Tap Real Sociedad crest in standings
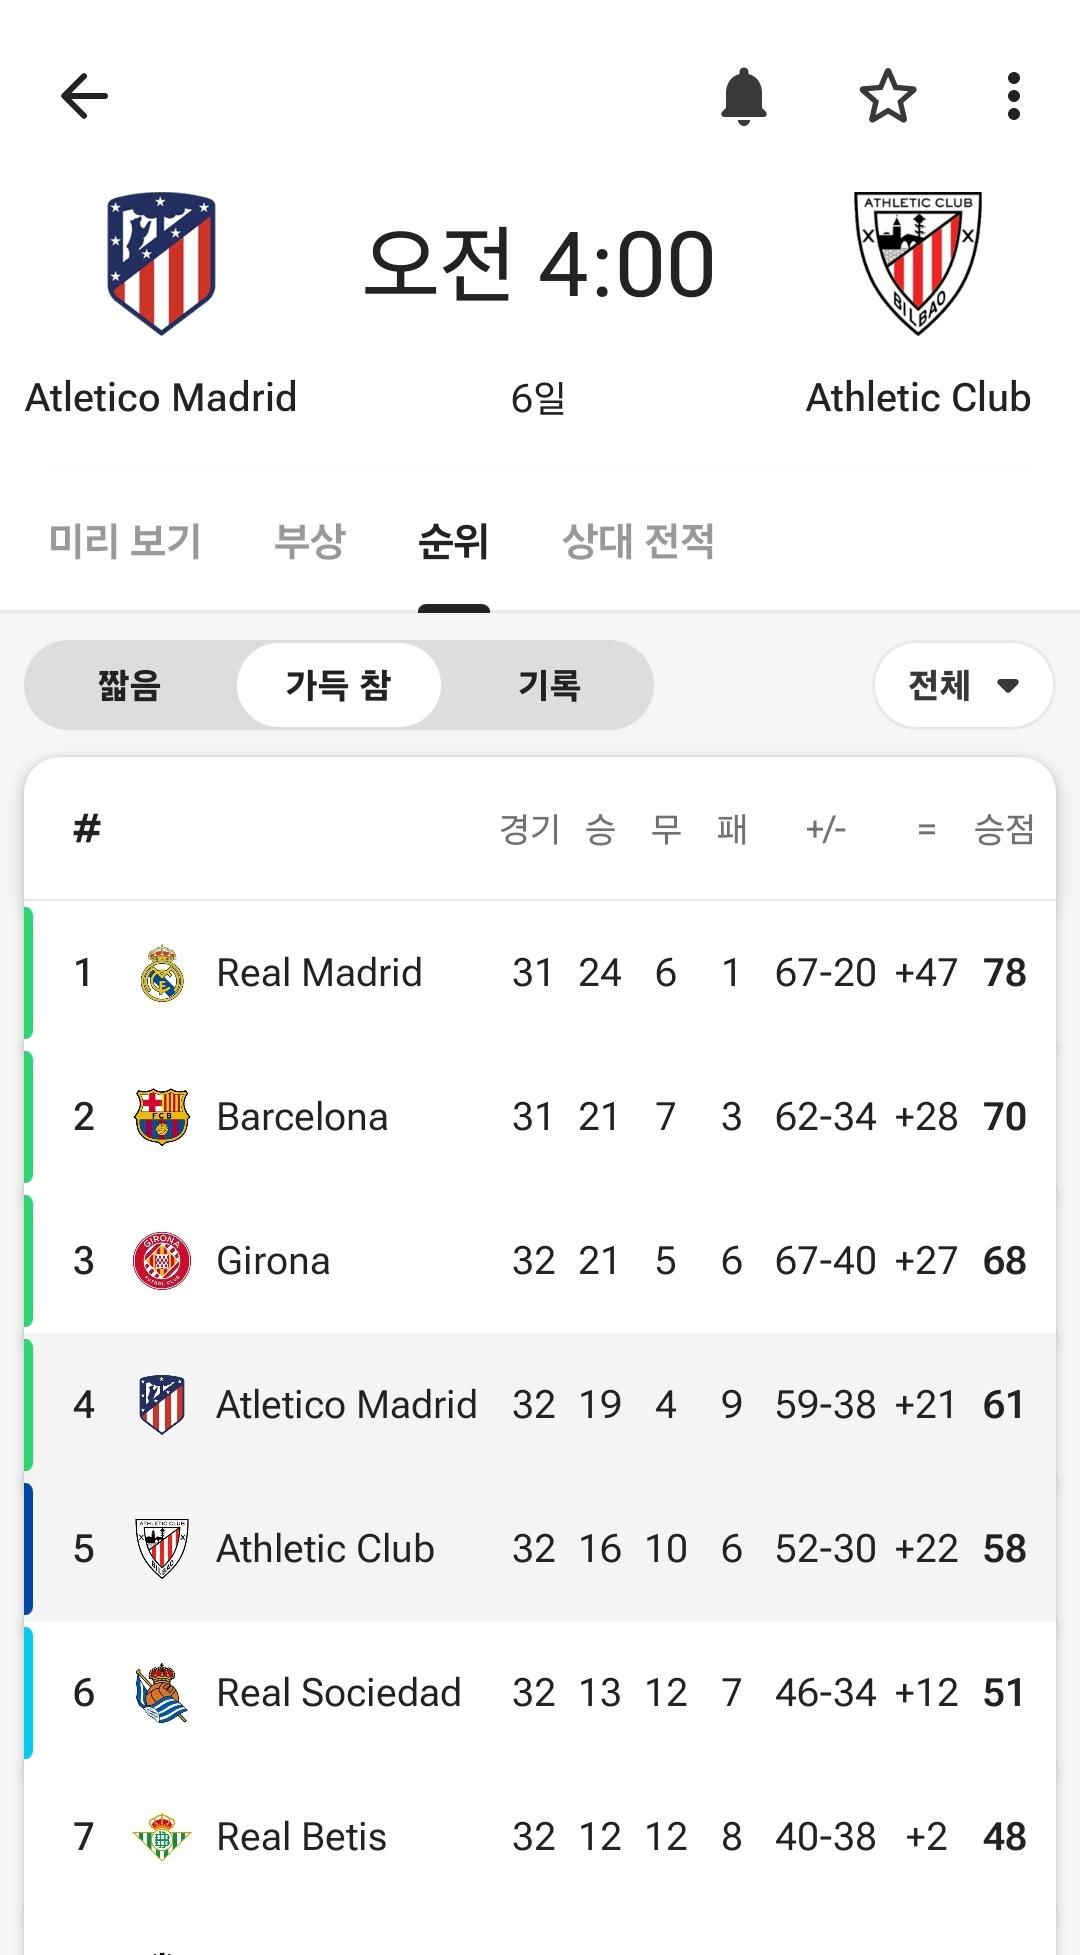Screen dimensions: 1080x1955 point(162,1693)
